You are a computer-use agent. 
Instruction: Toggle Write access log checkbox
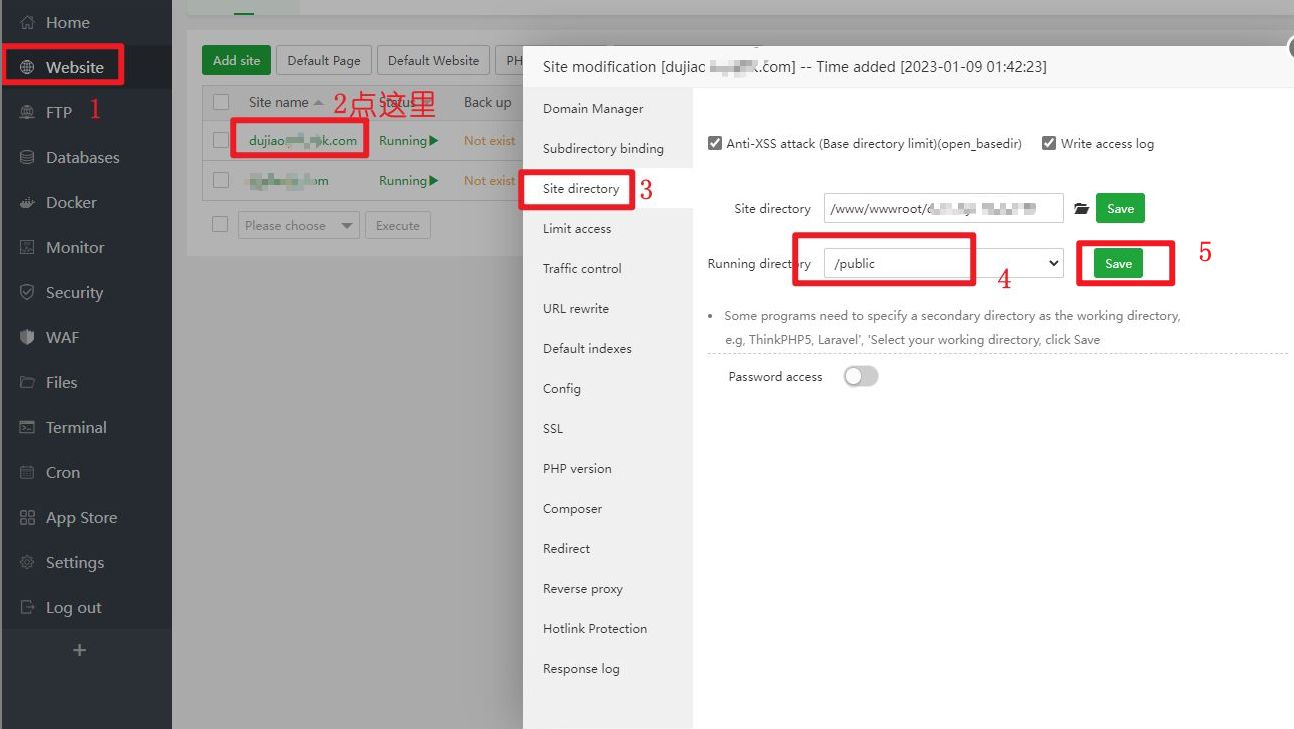(1048, 143)
